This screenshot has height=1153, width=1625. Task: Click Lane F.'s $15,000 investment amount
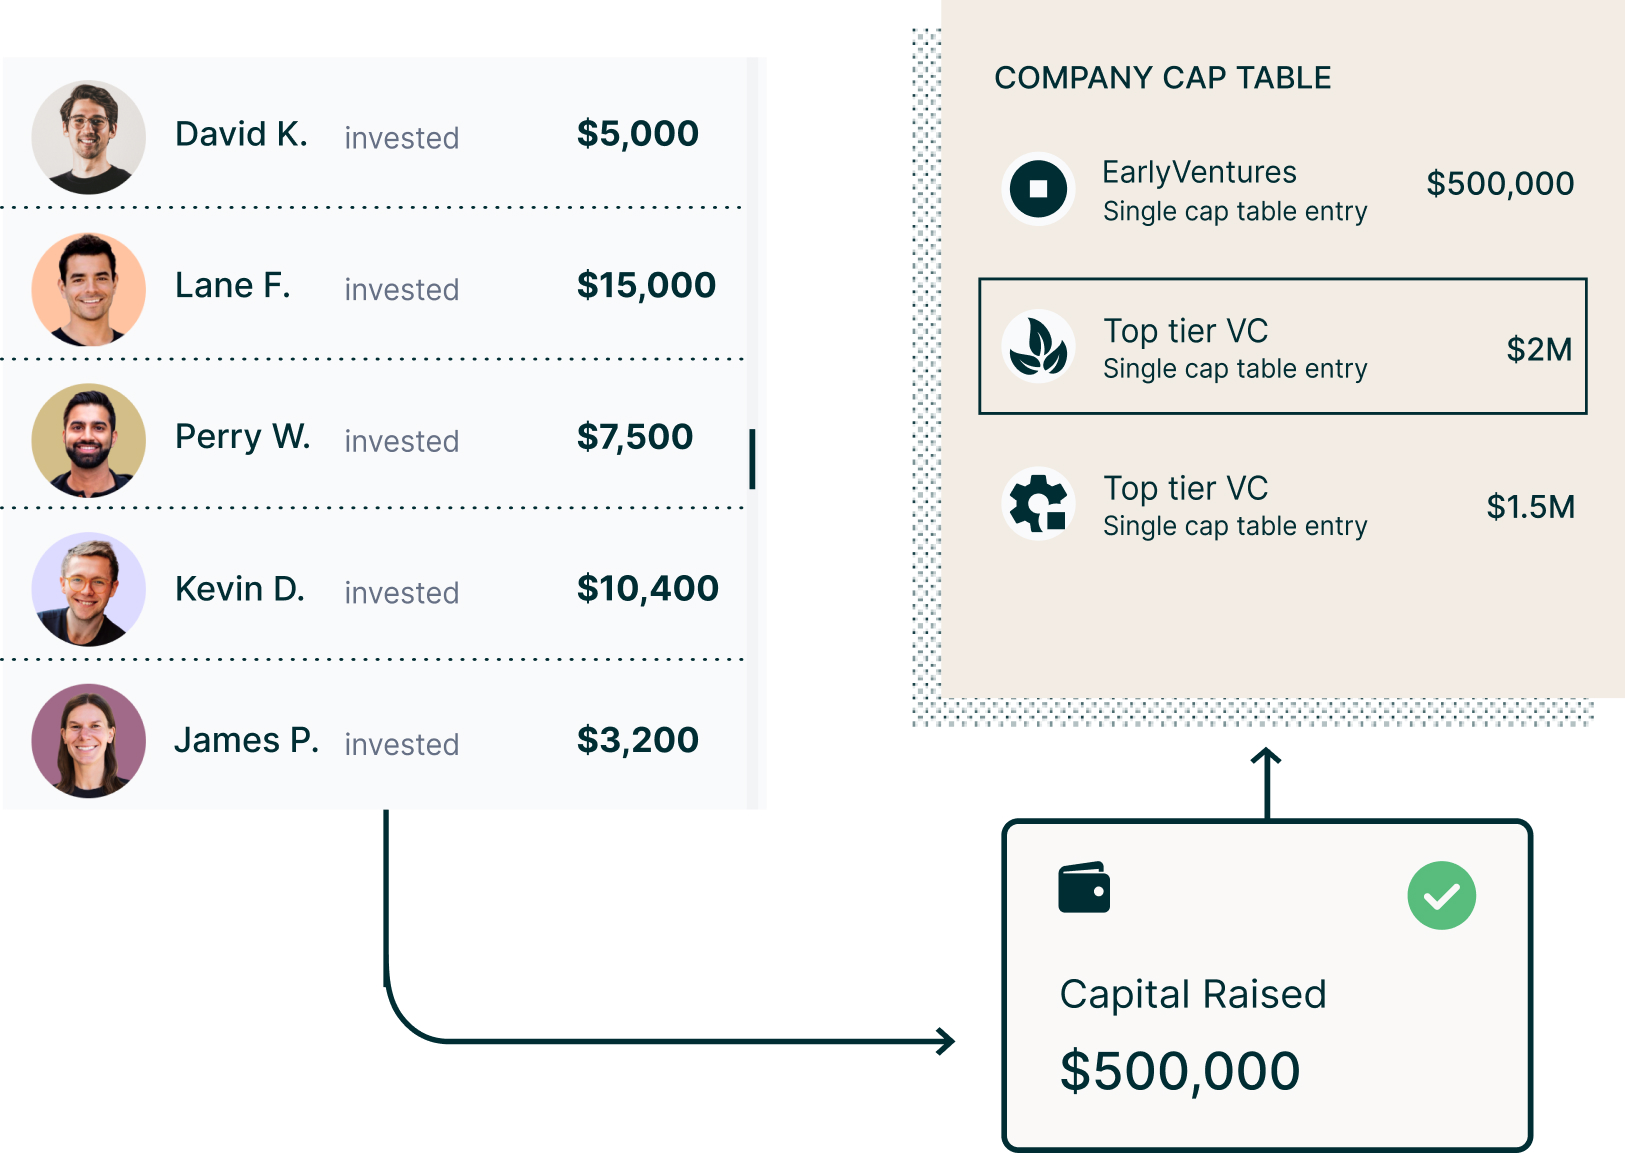pos(646,285)
